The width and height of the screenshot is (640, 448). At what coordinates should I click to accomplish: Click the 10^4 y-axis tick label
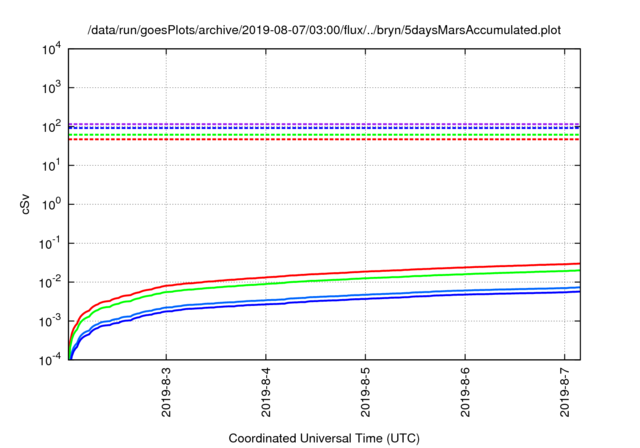click(51, 49)
